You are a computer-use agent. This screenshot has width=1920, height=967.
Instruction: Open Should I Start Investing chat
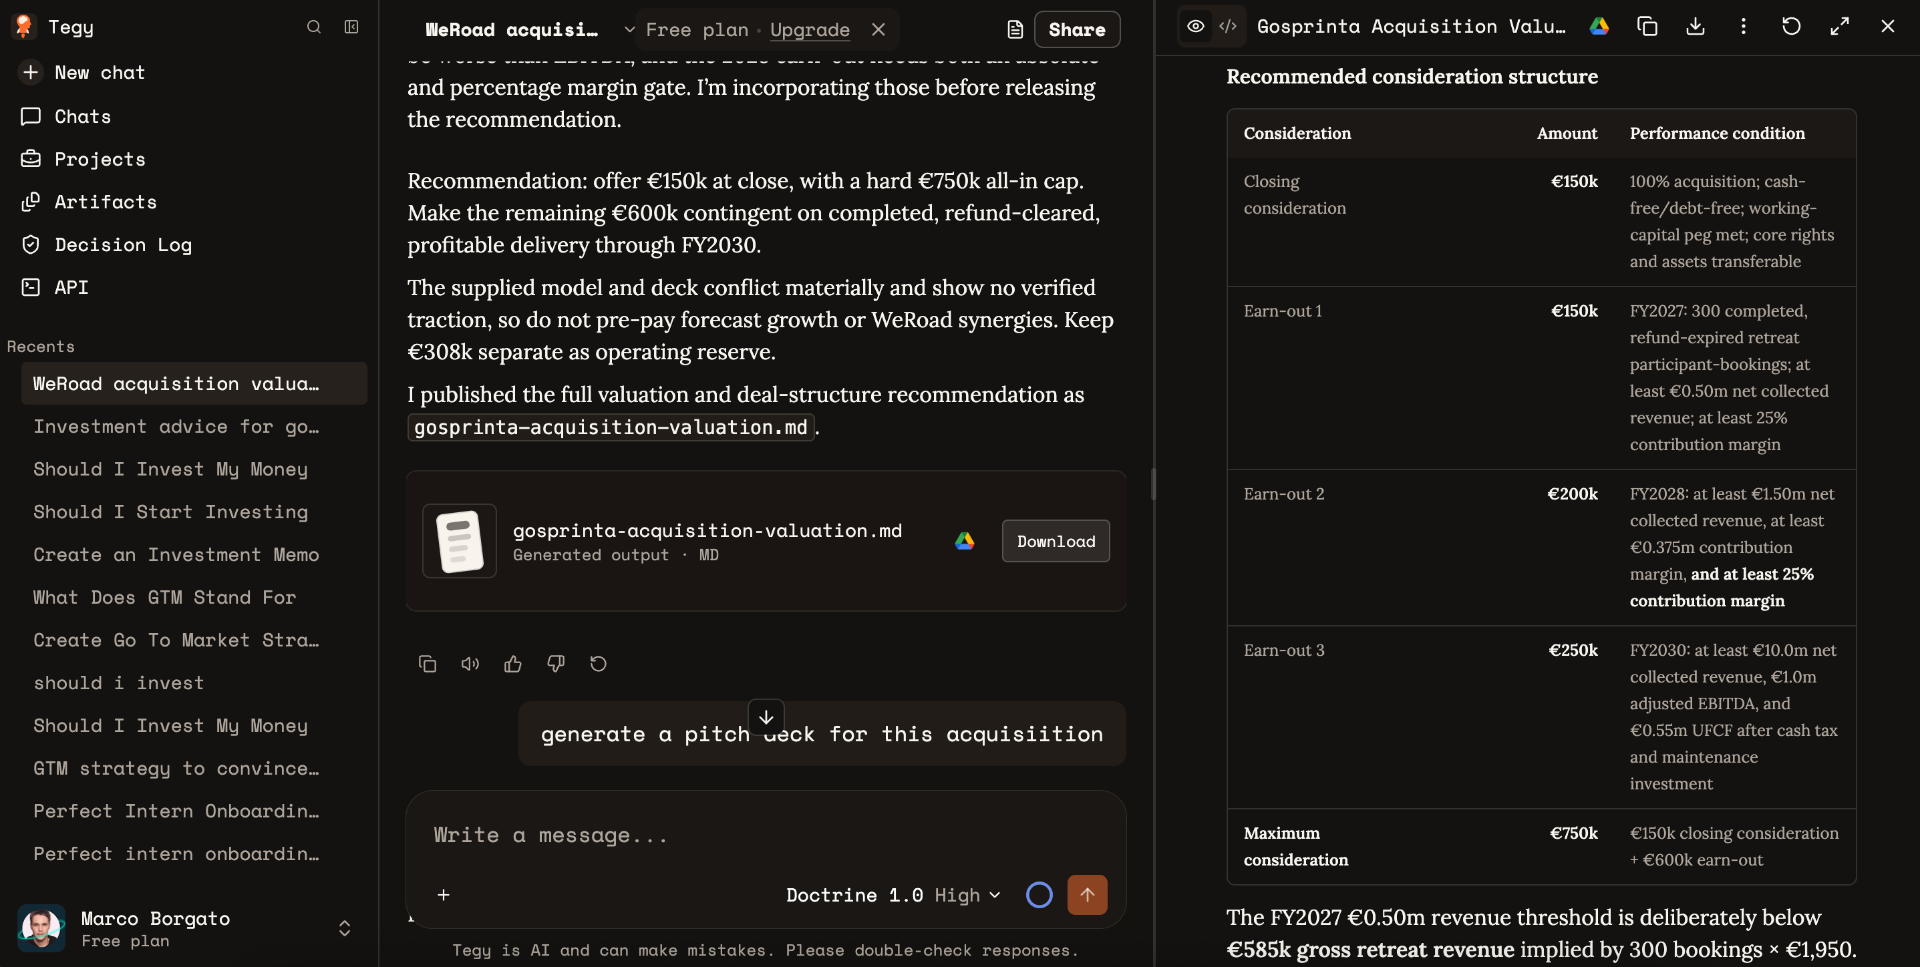tap(194, 512)
